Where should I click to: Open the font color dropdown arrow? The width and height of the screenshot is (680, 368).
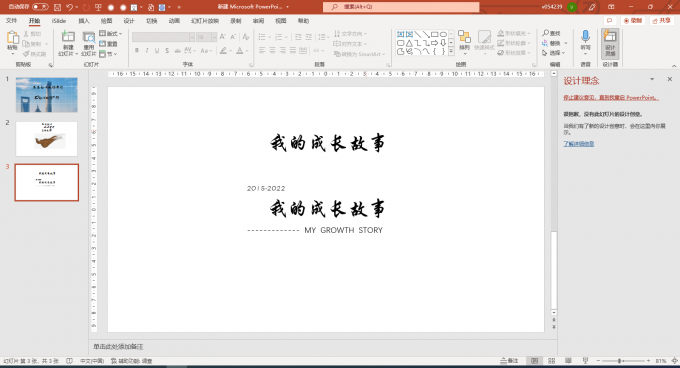click(x=247, y=51)
